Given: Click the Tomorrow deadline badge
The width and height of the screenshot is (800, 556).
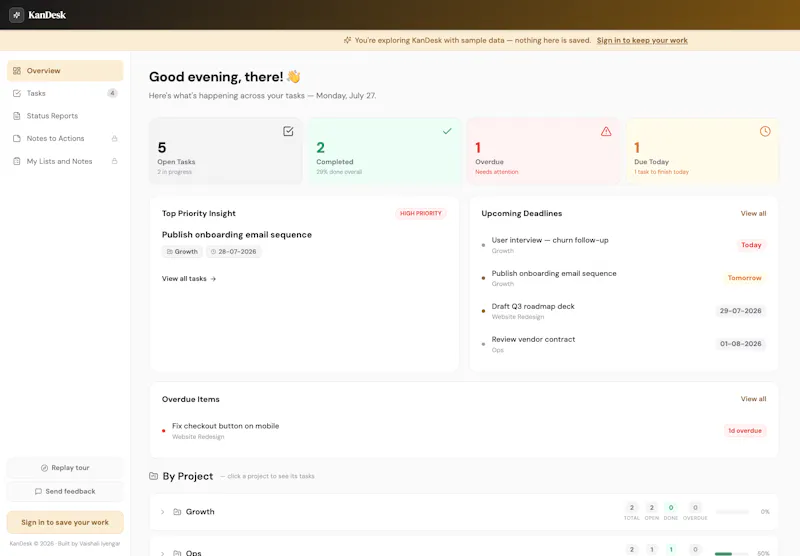Looking at the screenshot, I should tap(744, 278).
